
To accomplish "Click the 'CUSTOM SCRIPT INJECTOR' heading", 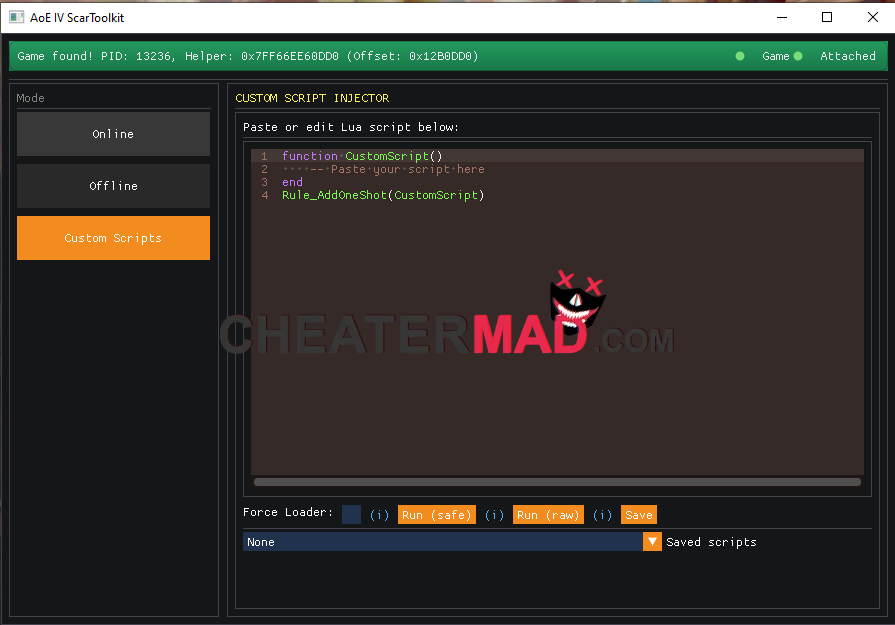I will click(312, 98).
